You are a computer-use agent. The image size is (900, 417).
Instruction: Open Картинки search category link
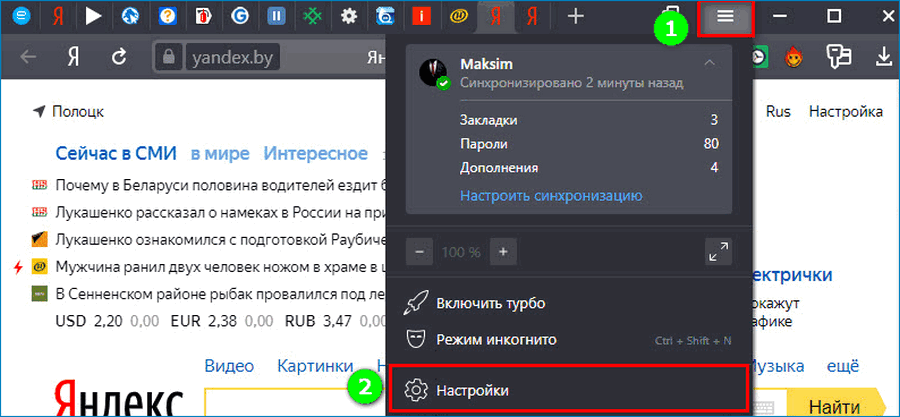point(315,366)
